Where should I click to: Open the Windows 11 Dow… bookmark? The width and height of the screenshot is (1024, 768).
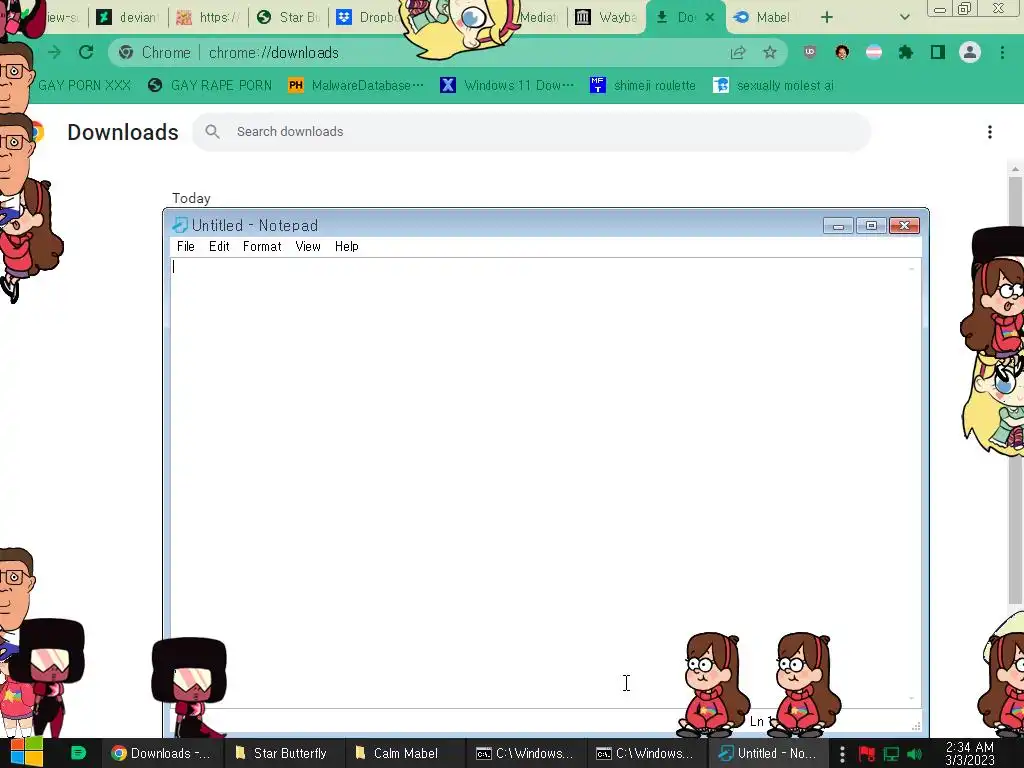(x=507, y=86)
